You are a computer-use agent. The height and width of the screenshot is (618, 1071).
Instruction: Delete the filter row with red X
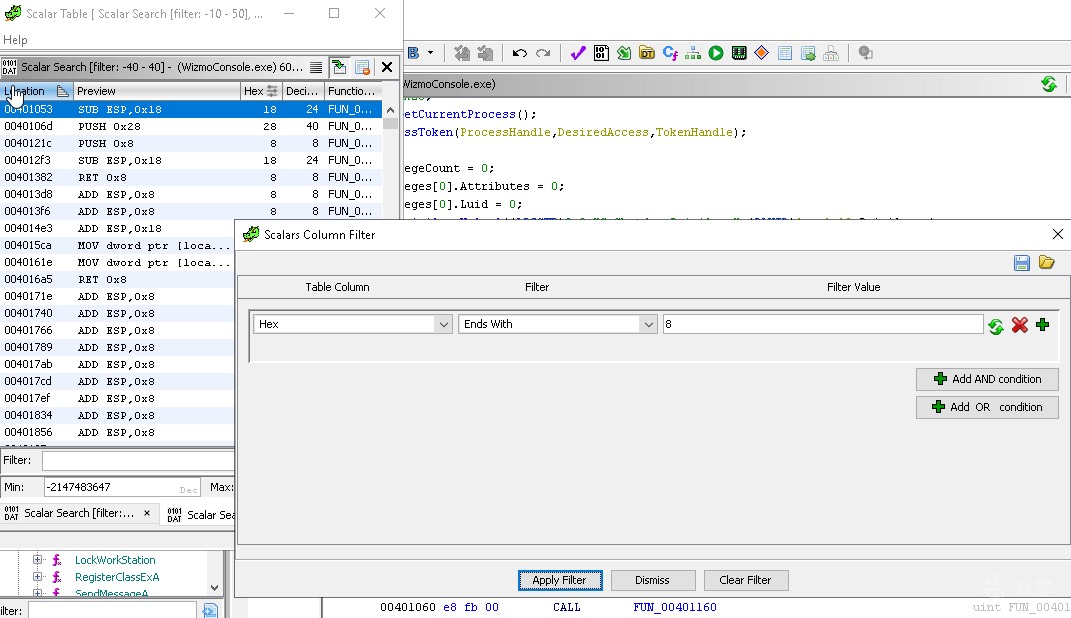(x=1019, y=325)
